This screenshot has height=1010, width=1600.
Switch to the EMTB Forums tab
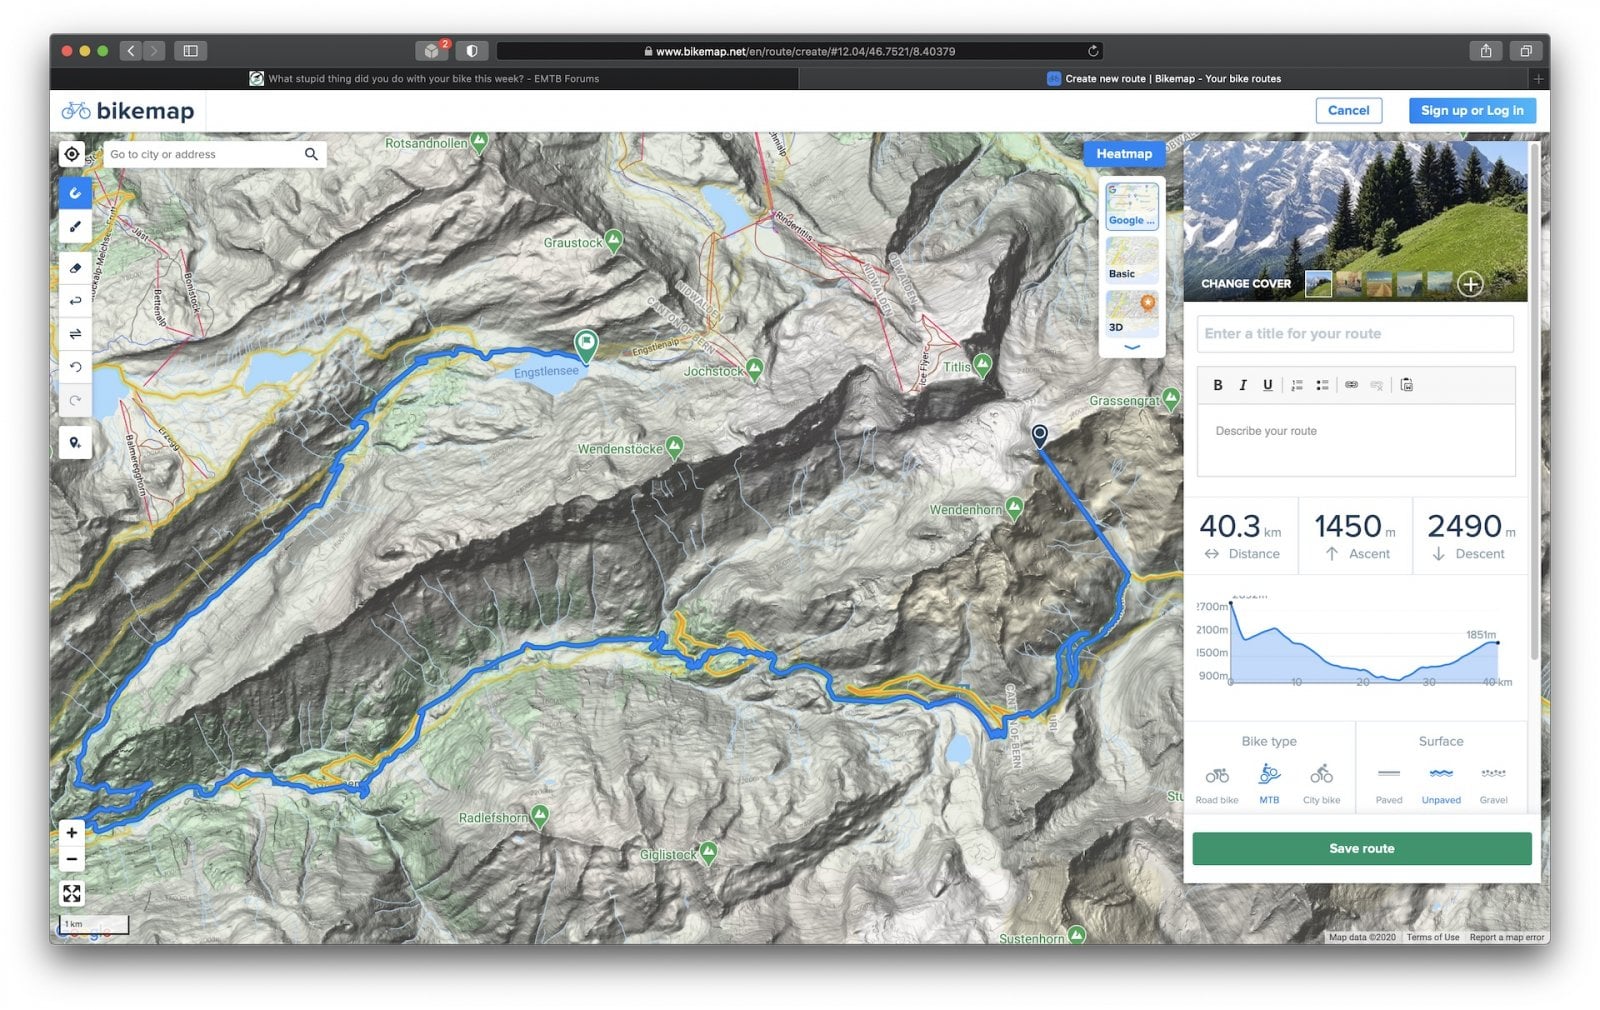point(424,79)
